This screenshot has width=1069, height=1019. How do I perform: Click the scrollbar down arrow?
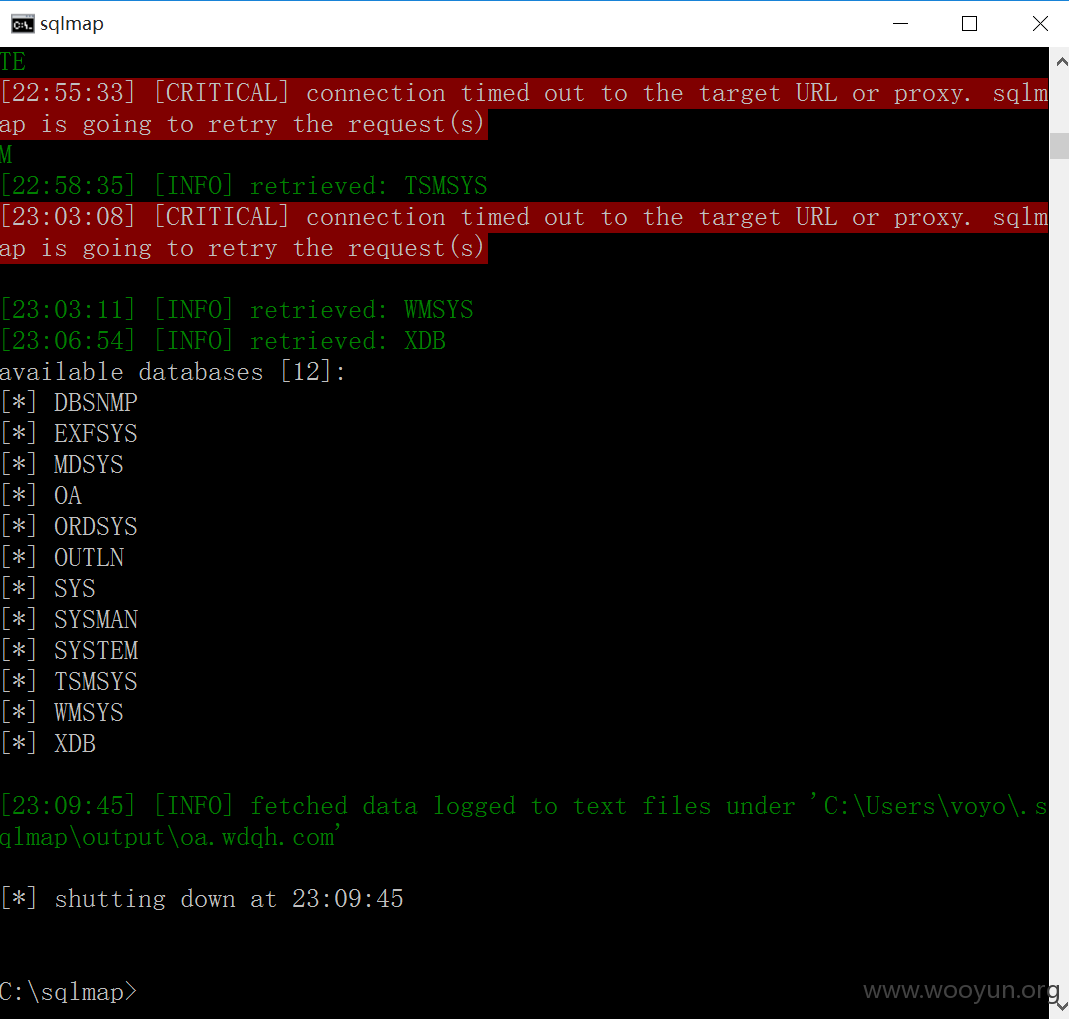pyautogui.click(x=1060, y=1005)
